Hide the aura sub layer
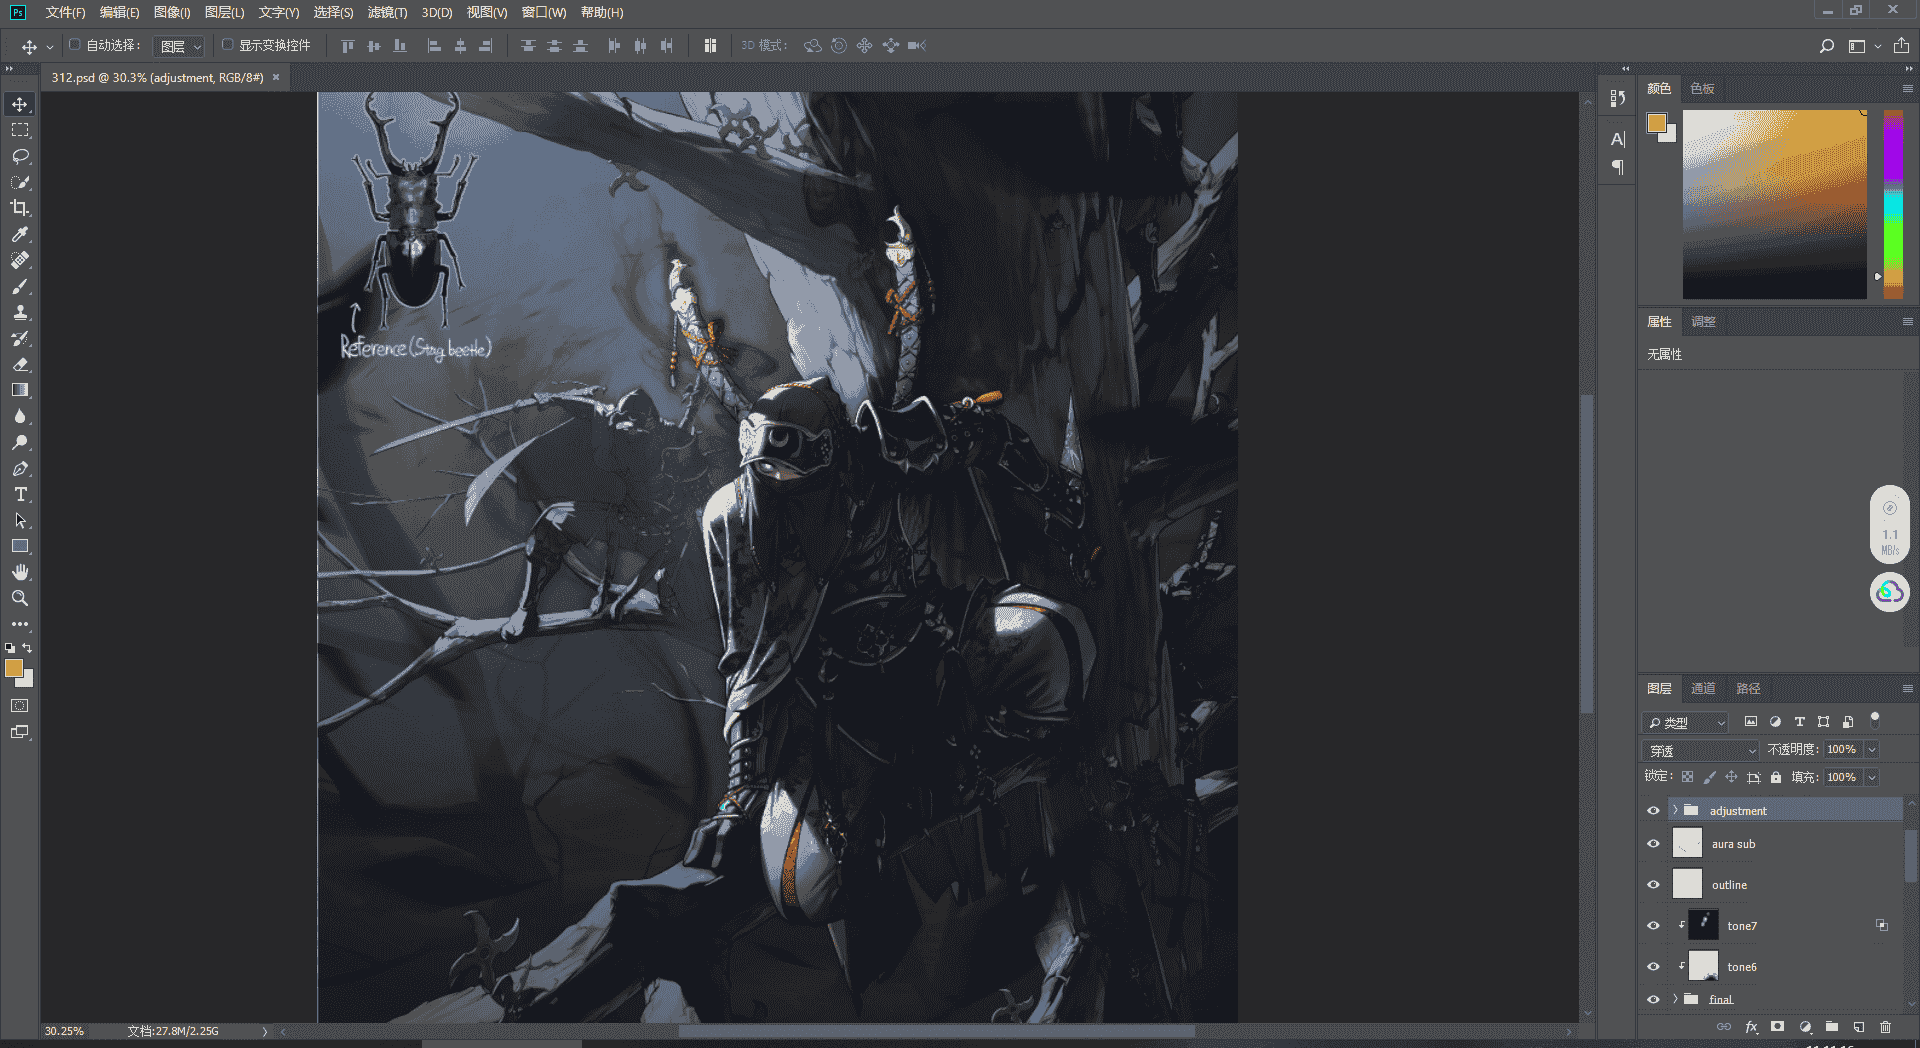Screen dimensions: 1920x1048 (x=1653, y=844)
